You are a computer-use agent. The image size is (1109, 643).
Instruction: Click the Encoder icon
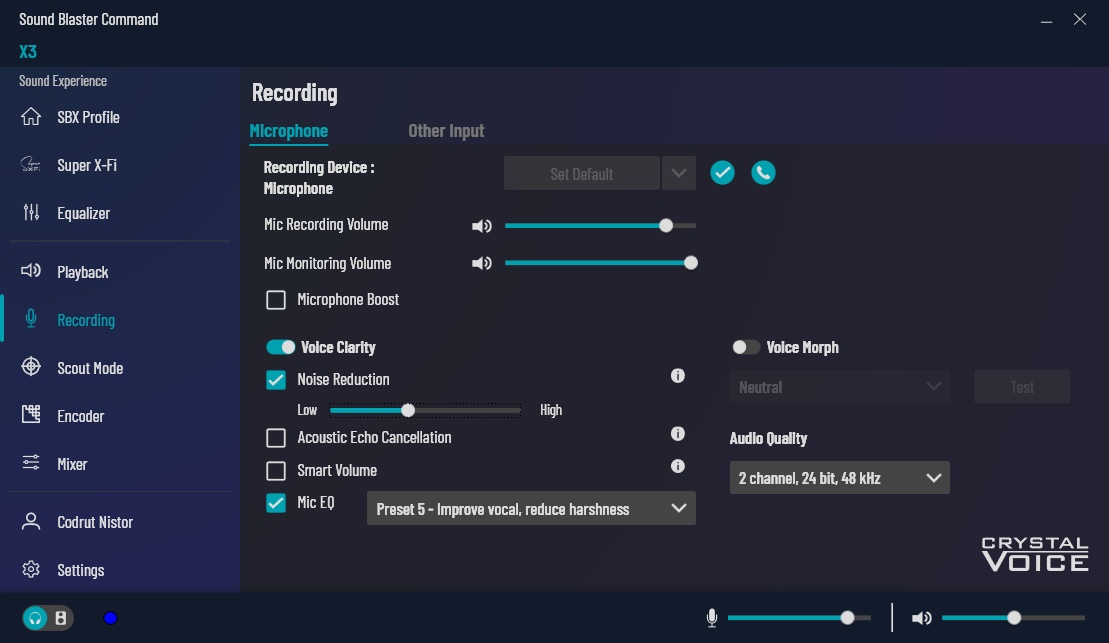coord(31,415)
